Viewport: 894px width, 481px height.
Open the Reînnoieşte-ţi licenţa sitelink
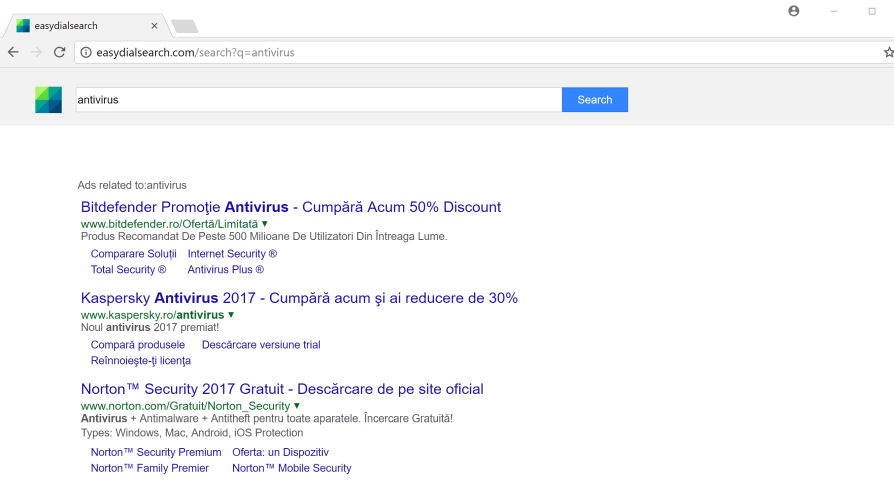click(x=141, y=361)
